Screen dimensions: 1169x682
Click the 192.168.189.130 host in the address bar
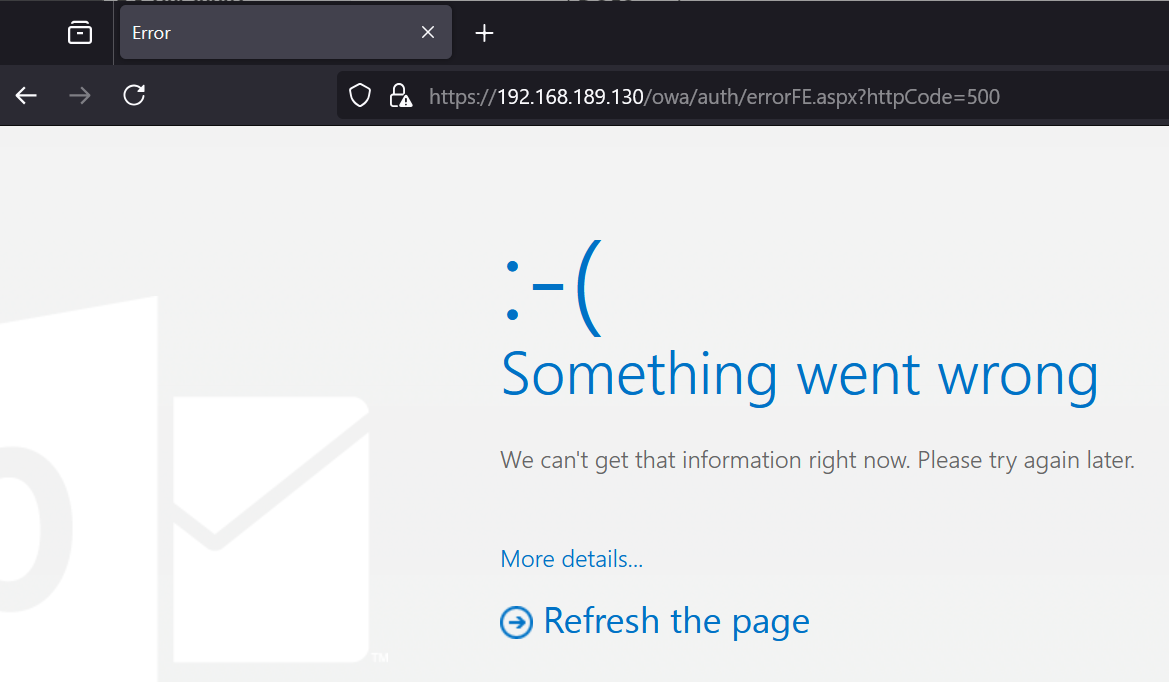click(570, 97)
